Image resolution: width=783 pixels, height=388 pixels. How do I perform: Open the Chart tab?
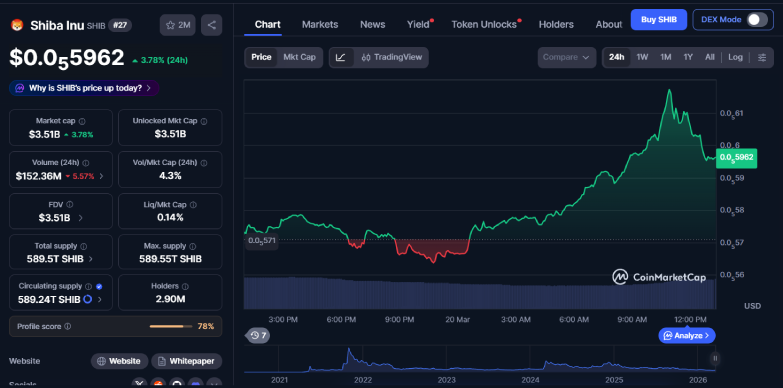point(268,24)
